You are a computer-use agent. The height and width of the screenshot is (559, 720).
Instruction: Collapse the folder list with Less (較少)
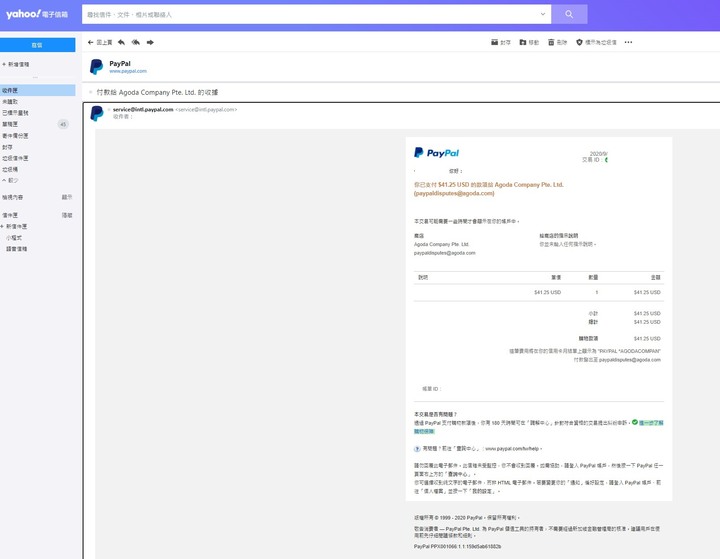click(x=11, y=181)
